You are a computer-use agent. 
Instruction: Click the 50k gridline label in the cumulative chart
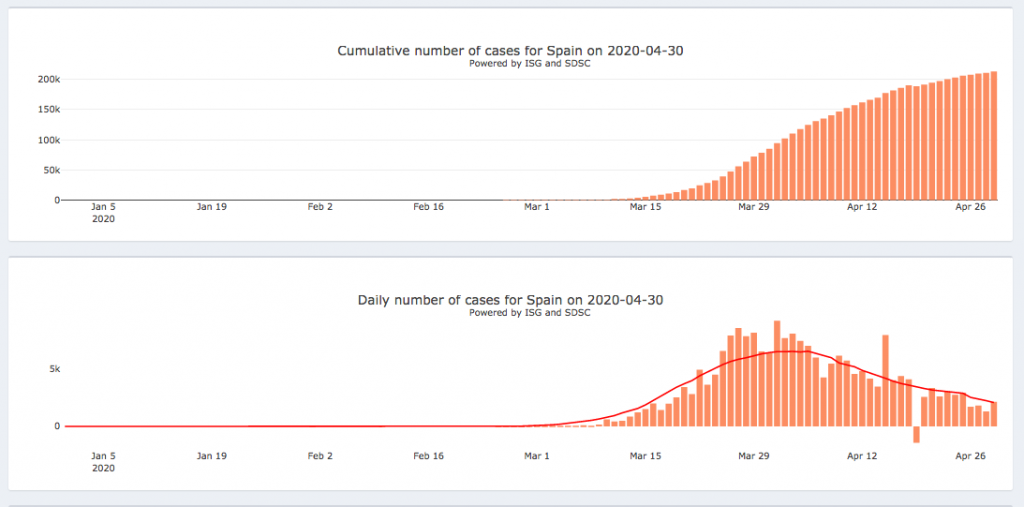point(51,170)
